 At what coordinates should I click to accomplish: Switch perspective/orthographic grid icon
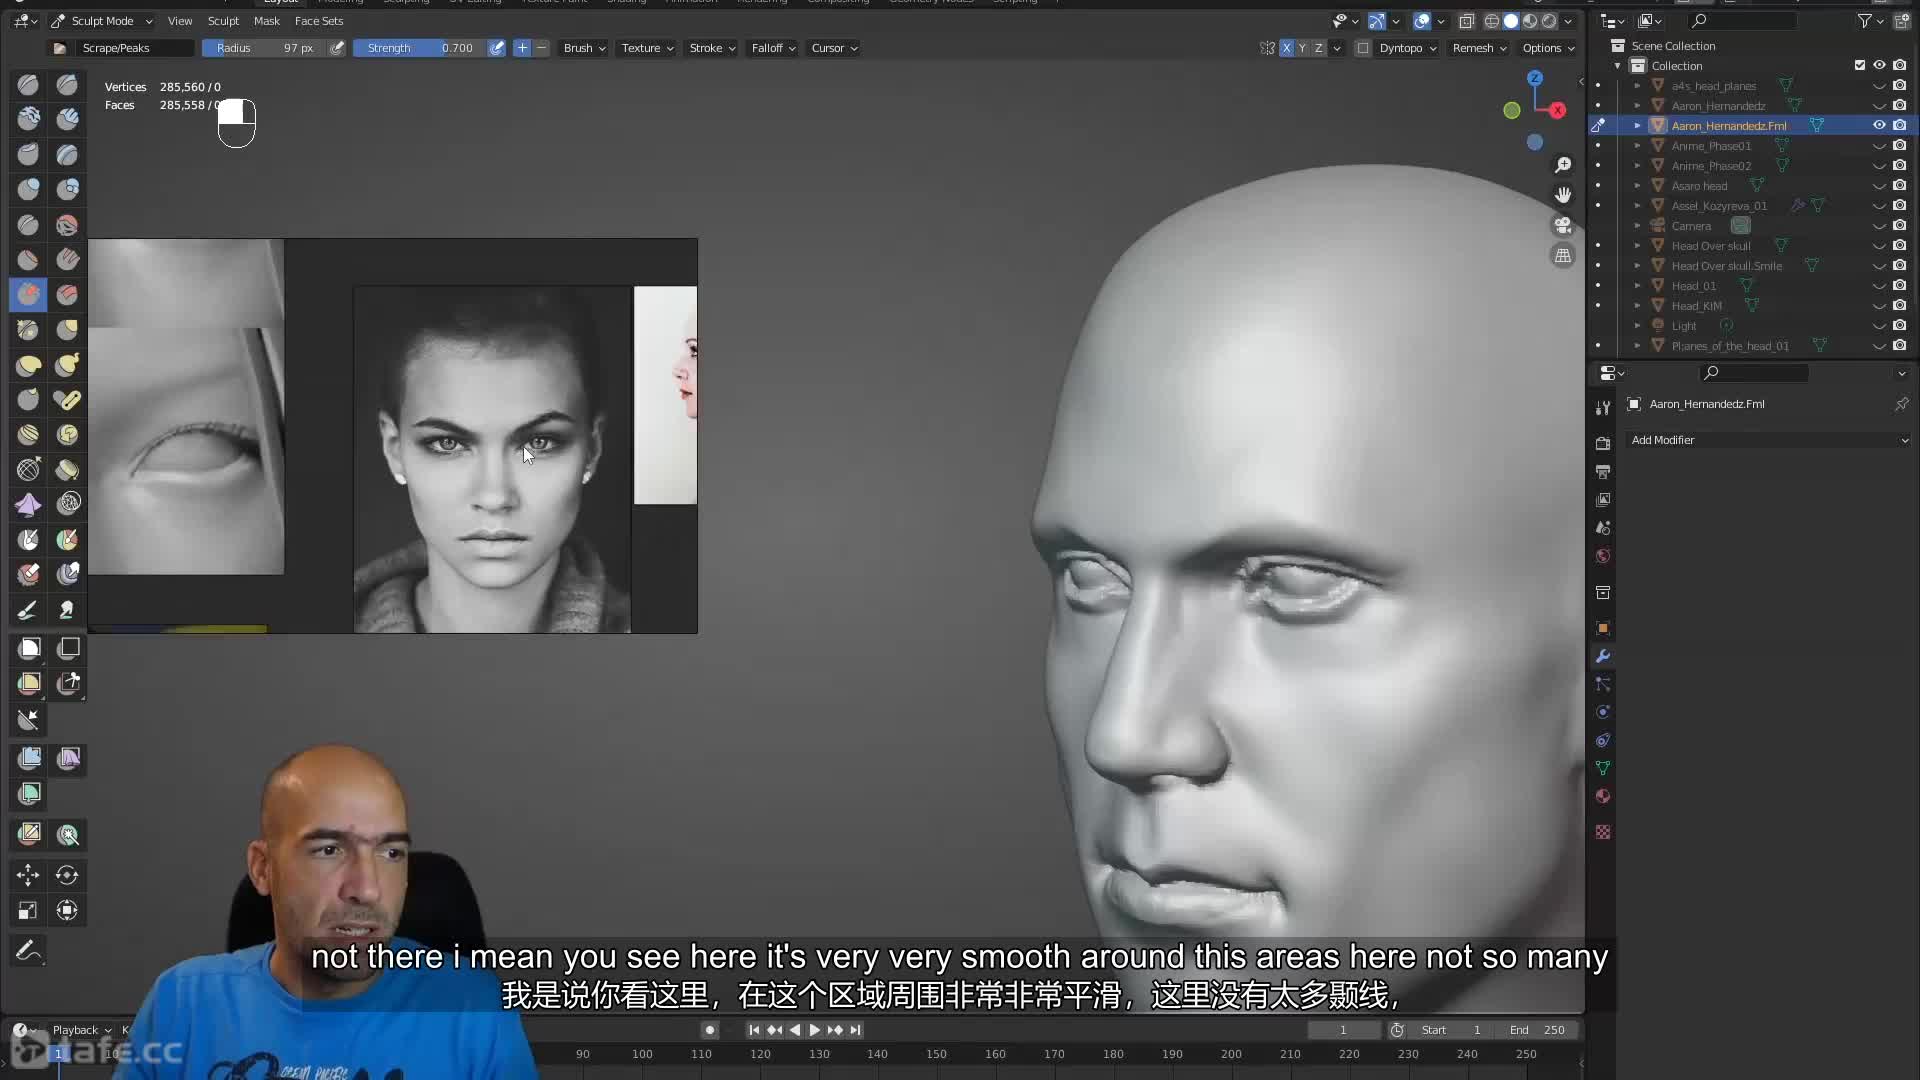point(1563,256)
